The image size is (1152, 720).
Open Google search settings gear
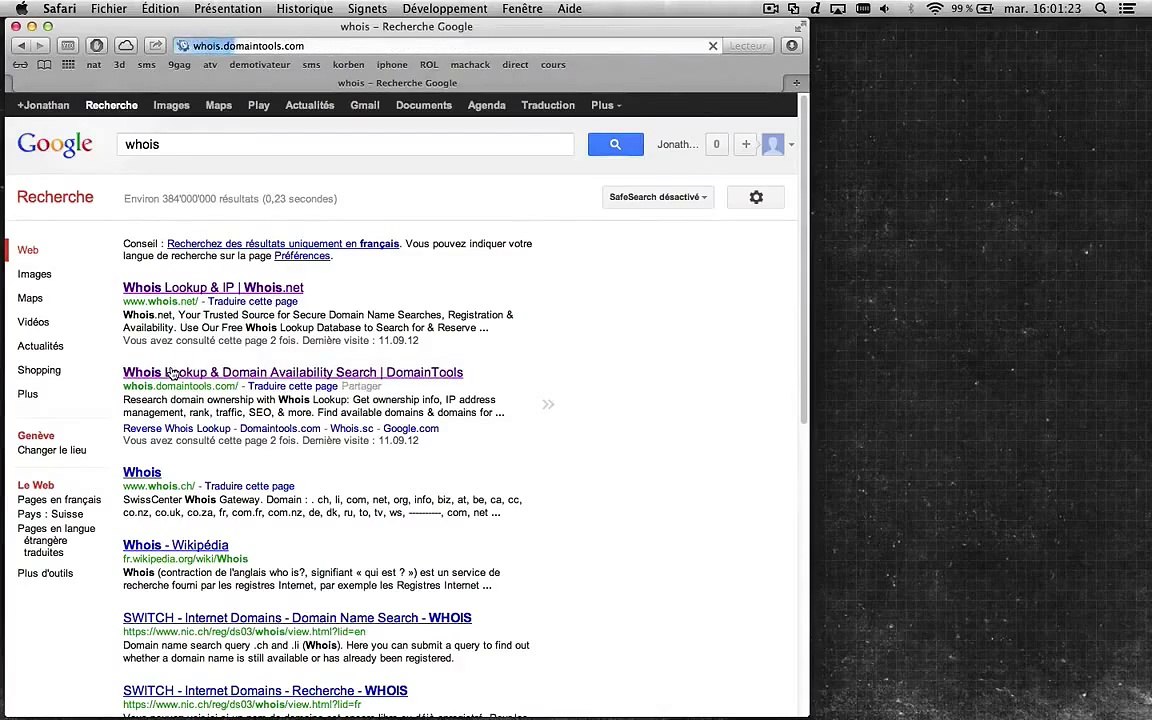756,197
